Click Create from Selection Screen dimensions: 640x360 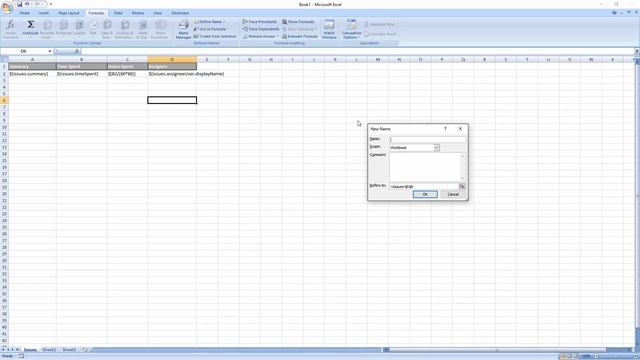pos(215,36)
